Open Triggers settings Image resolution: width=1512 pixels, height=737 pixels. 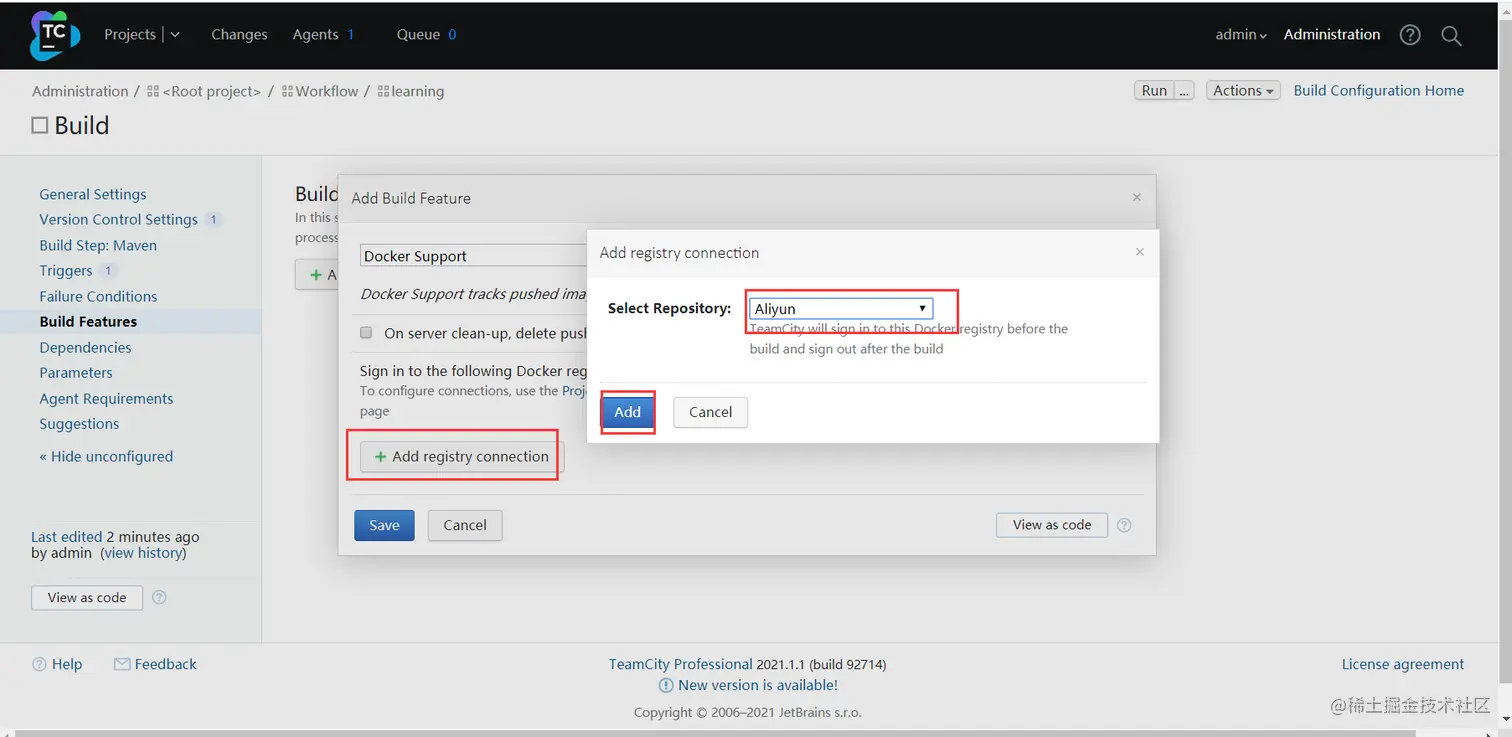[66, 270]
